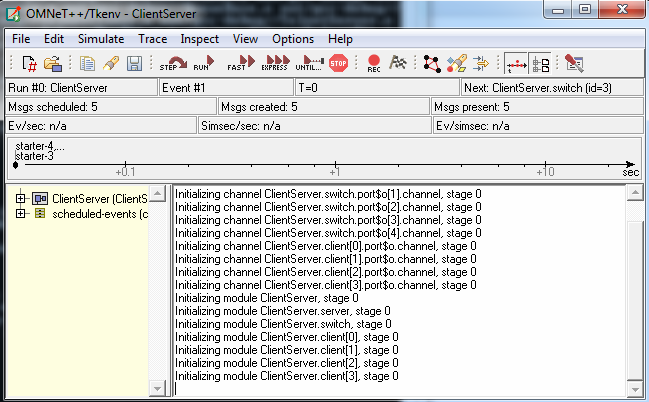Select the ClientServer network tree item
The image size is (649, 402).
tap(100, 199)
